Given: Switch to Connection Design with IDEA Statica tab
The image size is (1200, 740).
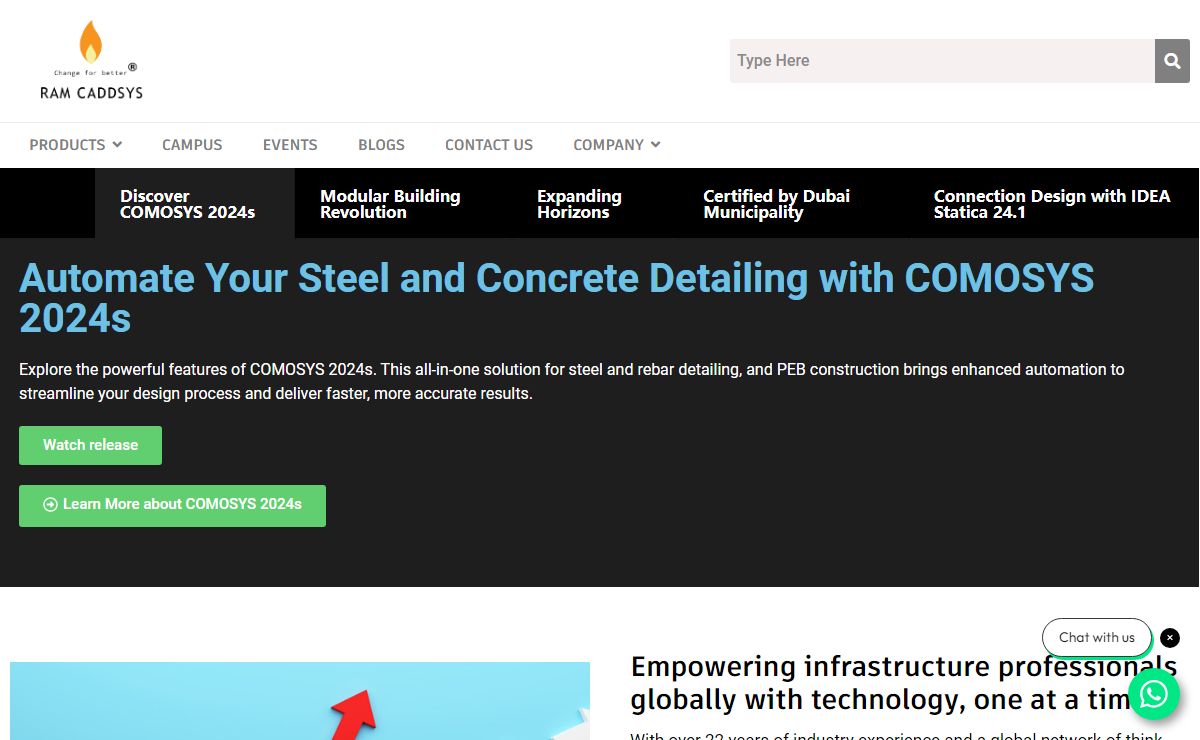Looking at the screenshot, I should 1052,204.
